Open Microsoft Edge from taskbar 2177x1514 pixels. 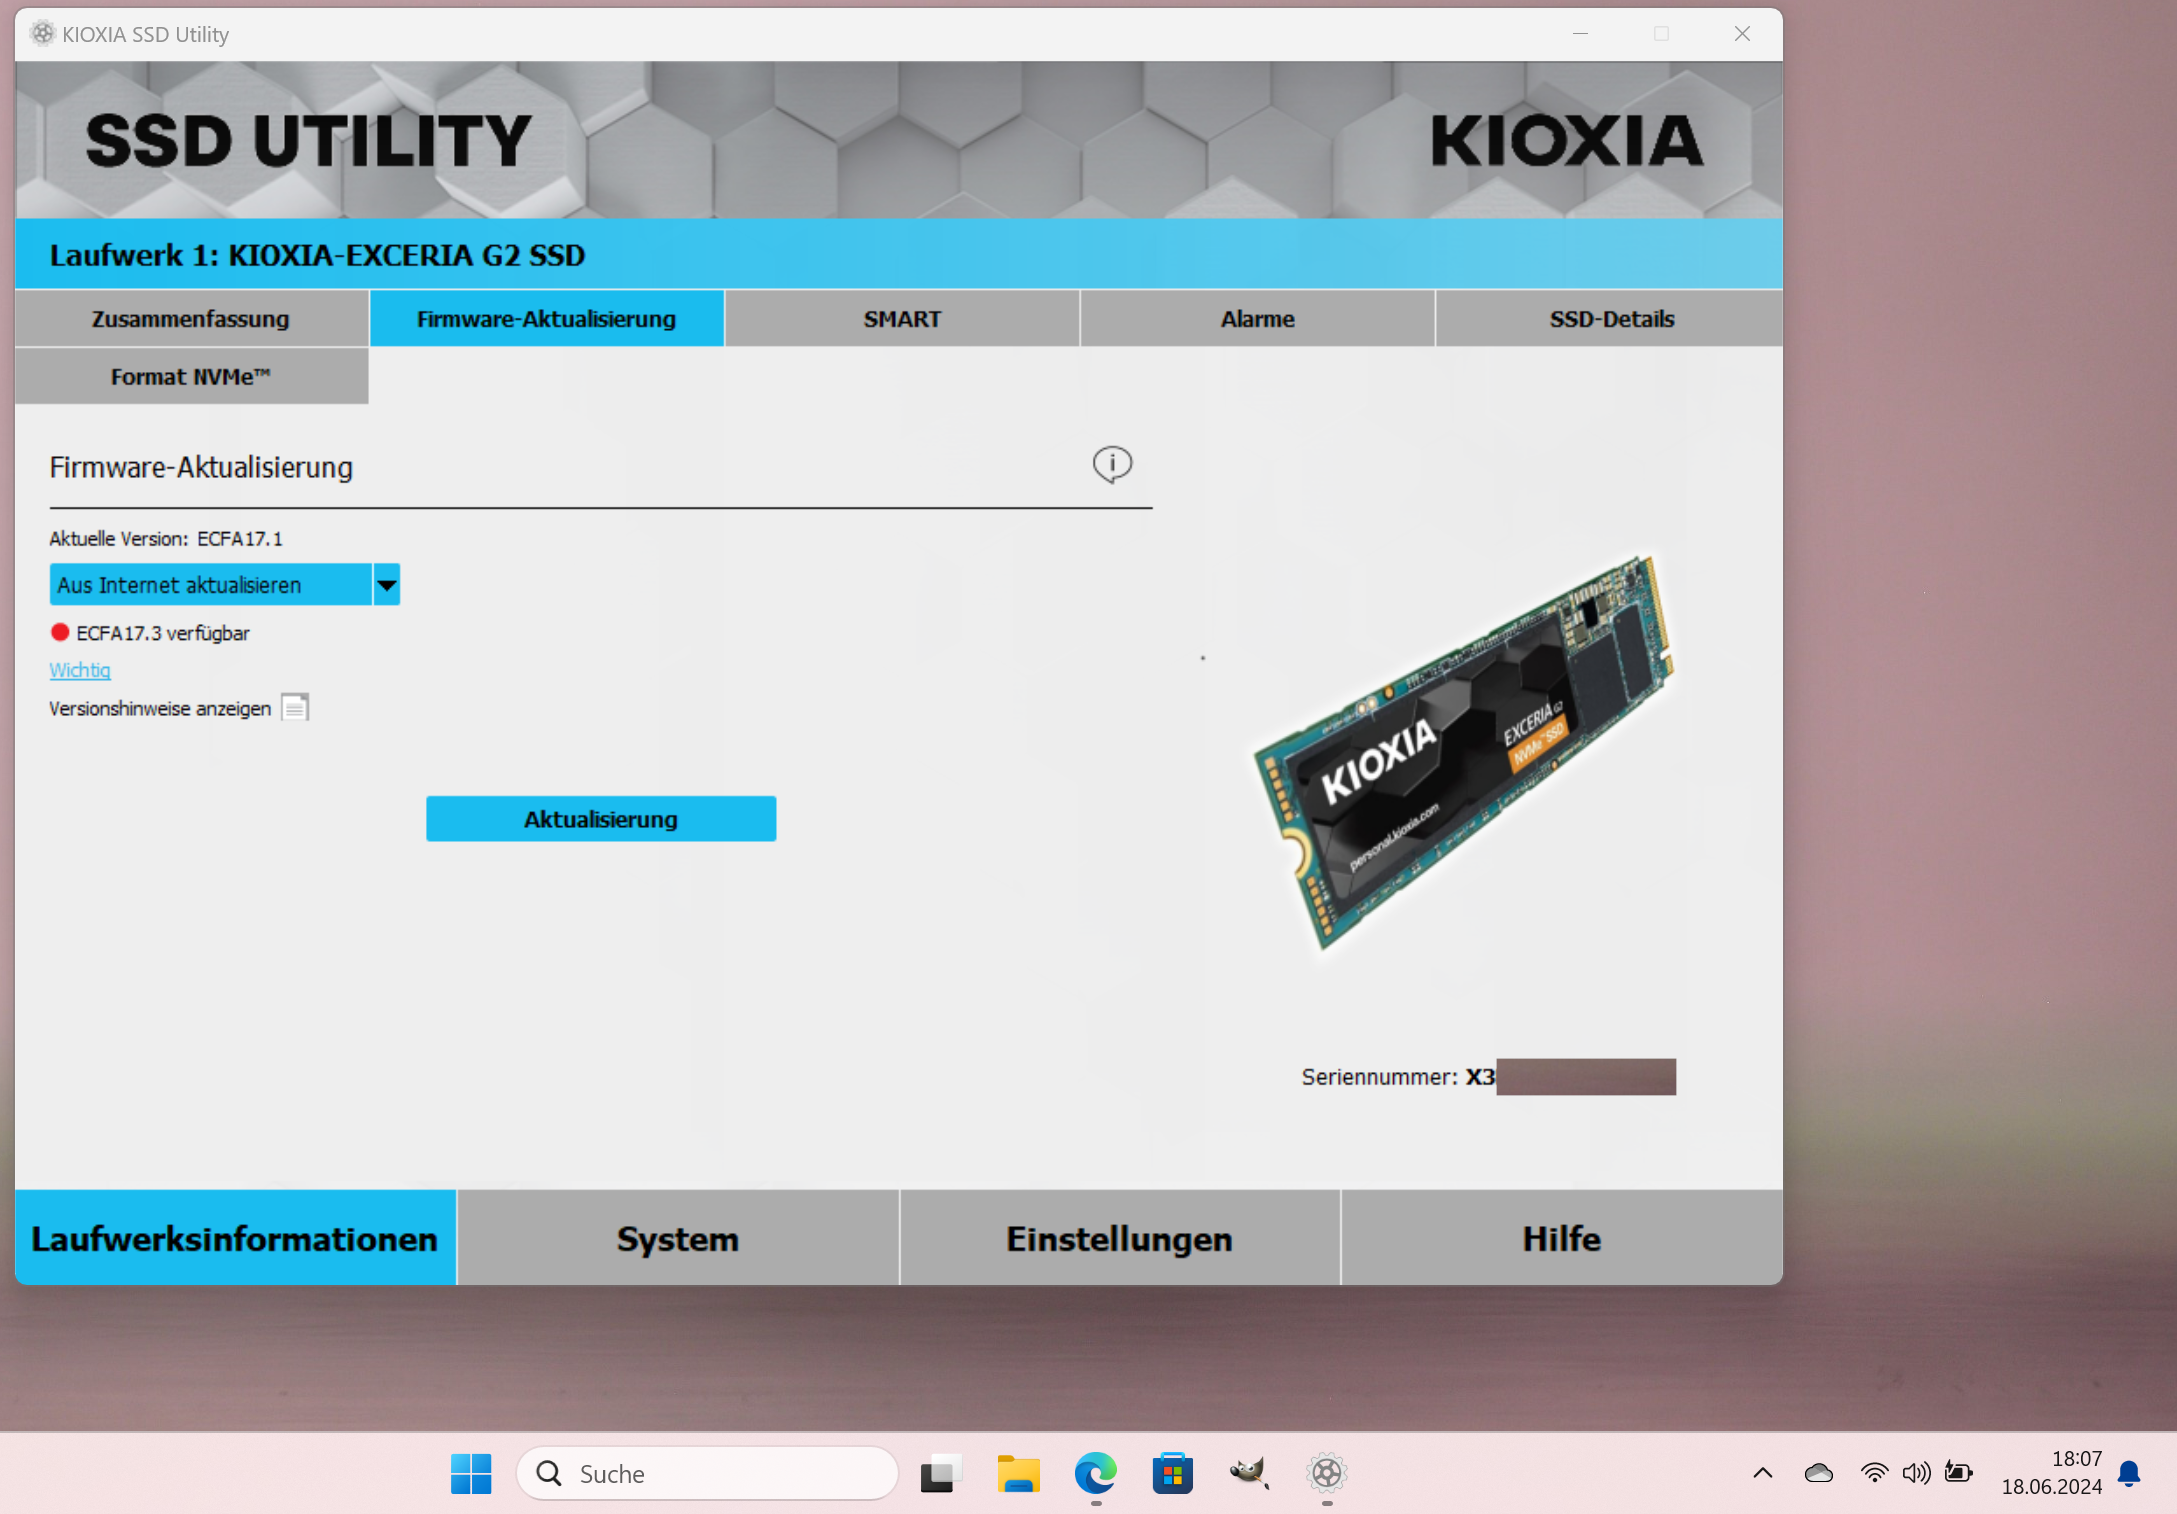[x=1095, y=1473]
